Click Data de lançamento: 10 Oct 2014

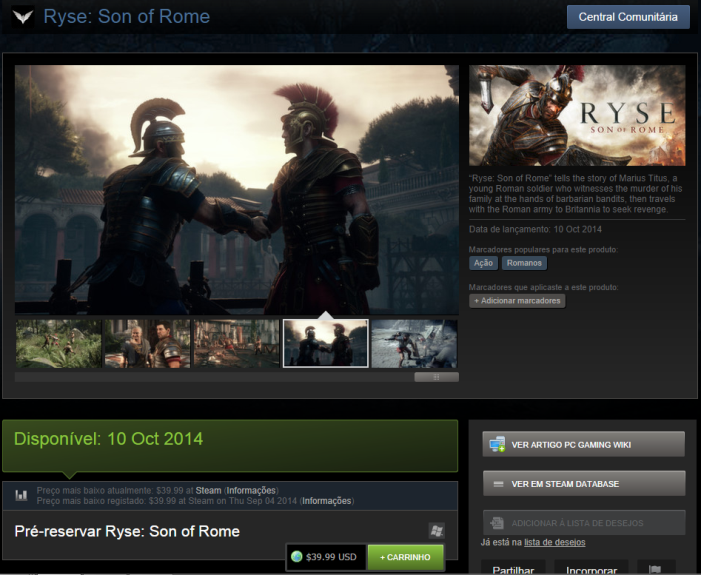pyautogui.click(x=535, y=229)
